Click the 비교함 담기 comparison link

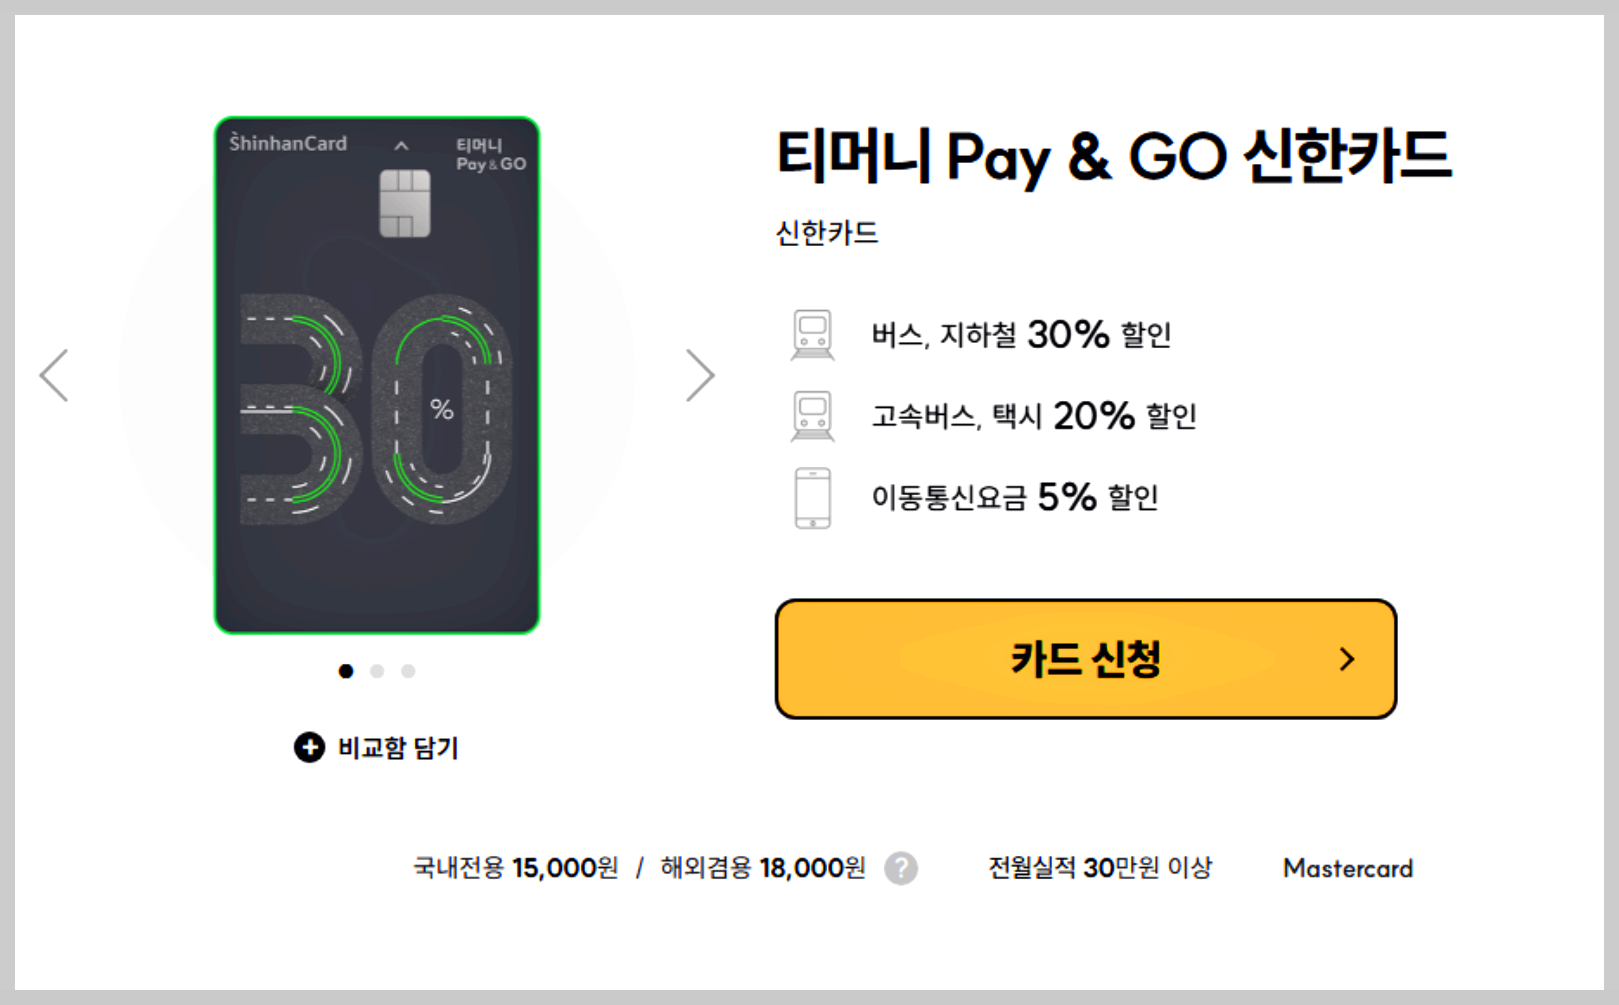coord(398,747)
